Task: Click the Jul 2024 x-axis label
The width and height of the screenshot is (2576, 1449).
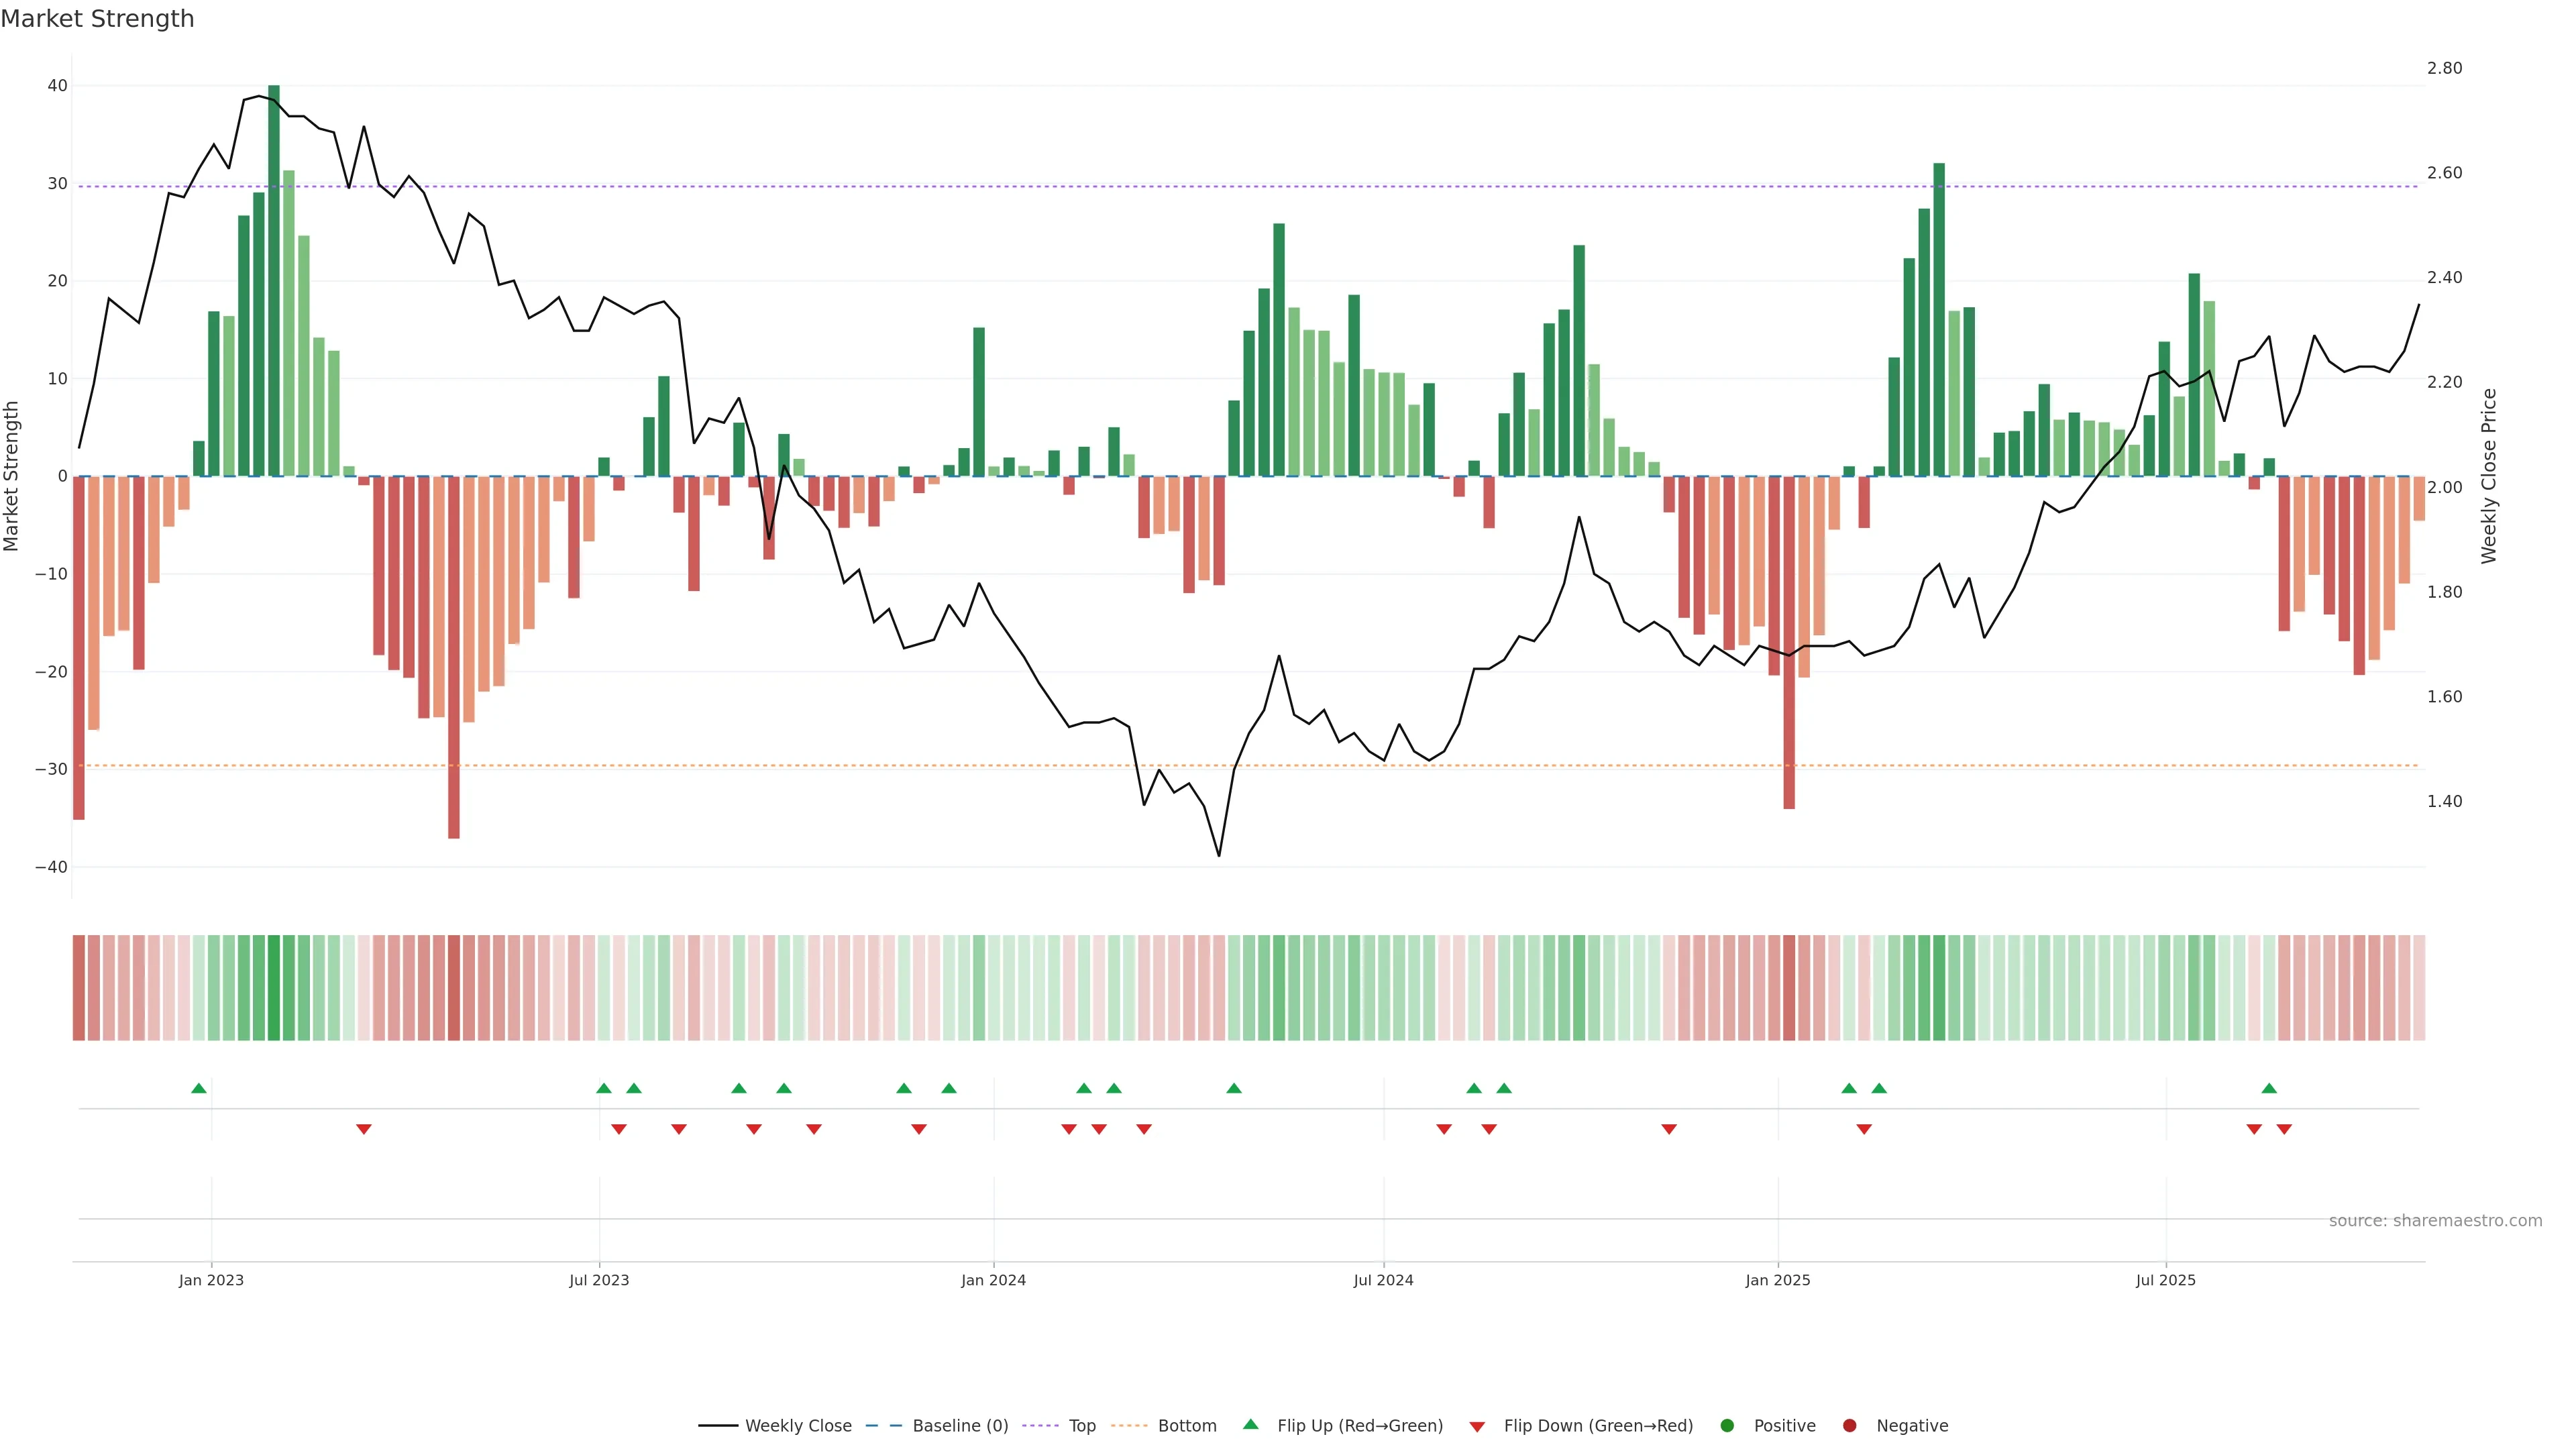Action: click(x=1383, y=1280)
